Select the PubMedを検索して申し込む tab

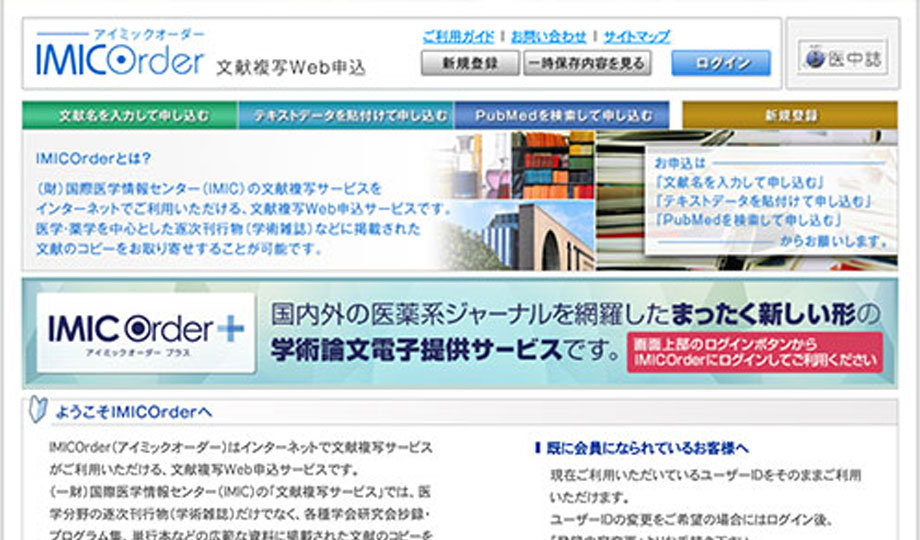pyautogui.click(x=562, y=115)
